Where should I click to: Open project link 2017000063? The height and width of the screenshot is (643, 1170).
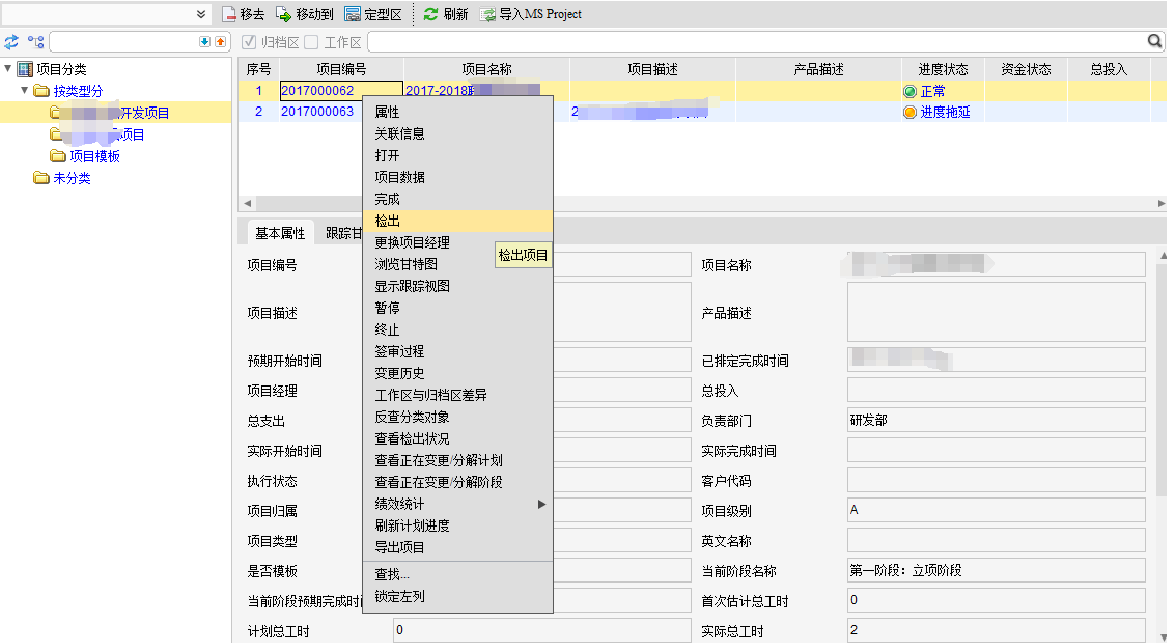tap(317, 112)
